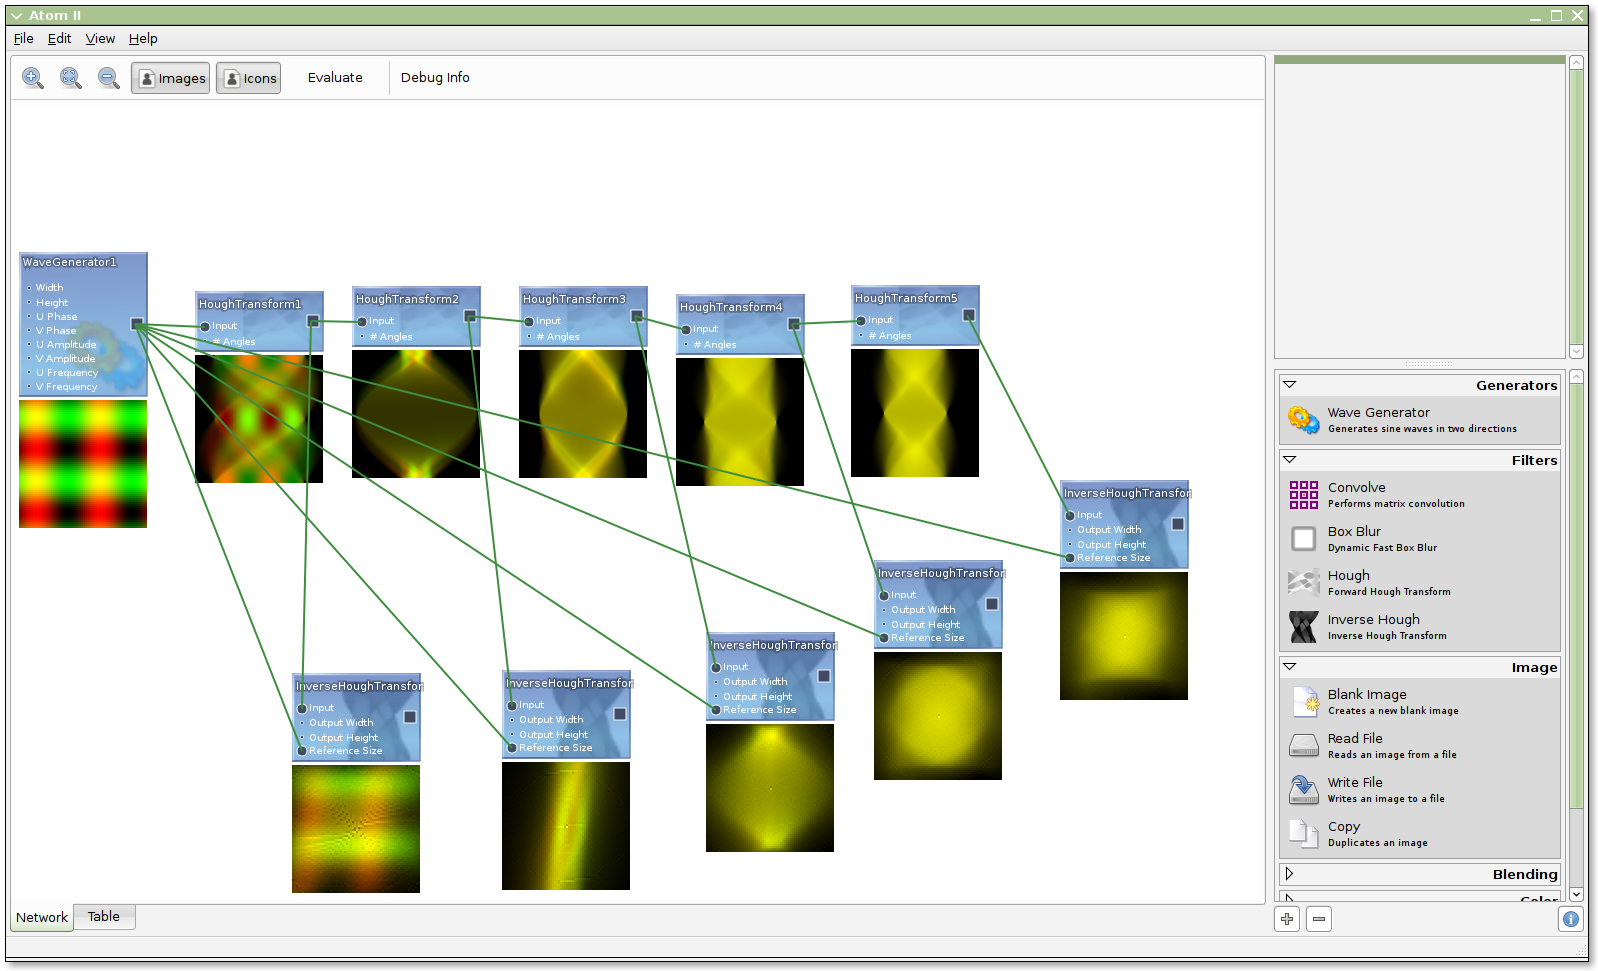Click the palette vertical scrollbar

point(1576,600)
